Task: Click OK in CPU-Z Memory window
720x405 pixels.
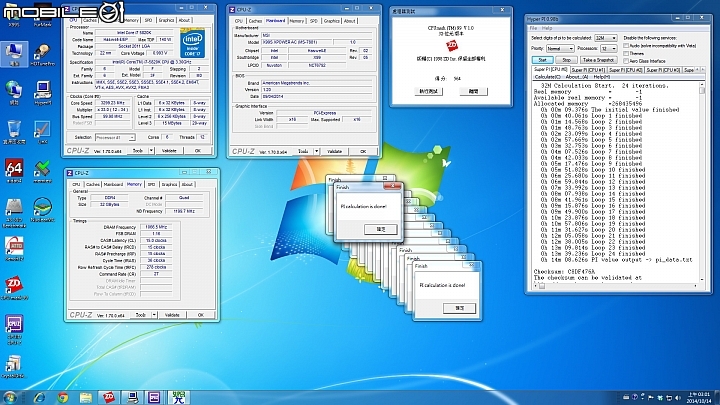Action: [201, 315]
